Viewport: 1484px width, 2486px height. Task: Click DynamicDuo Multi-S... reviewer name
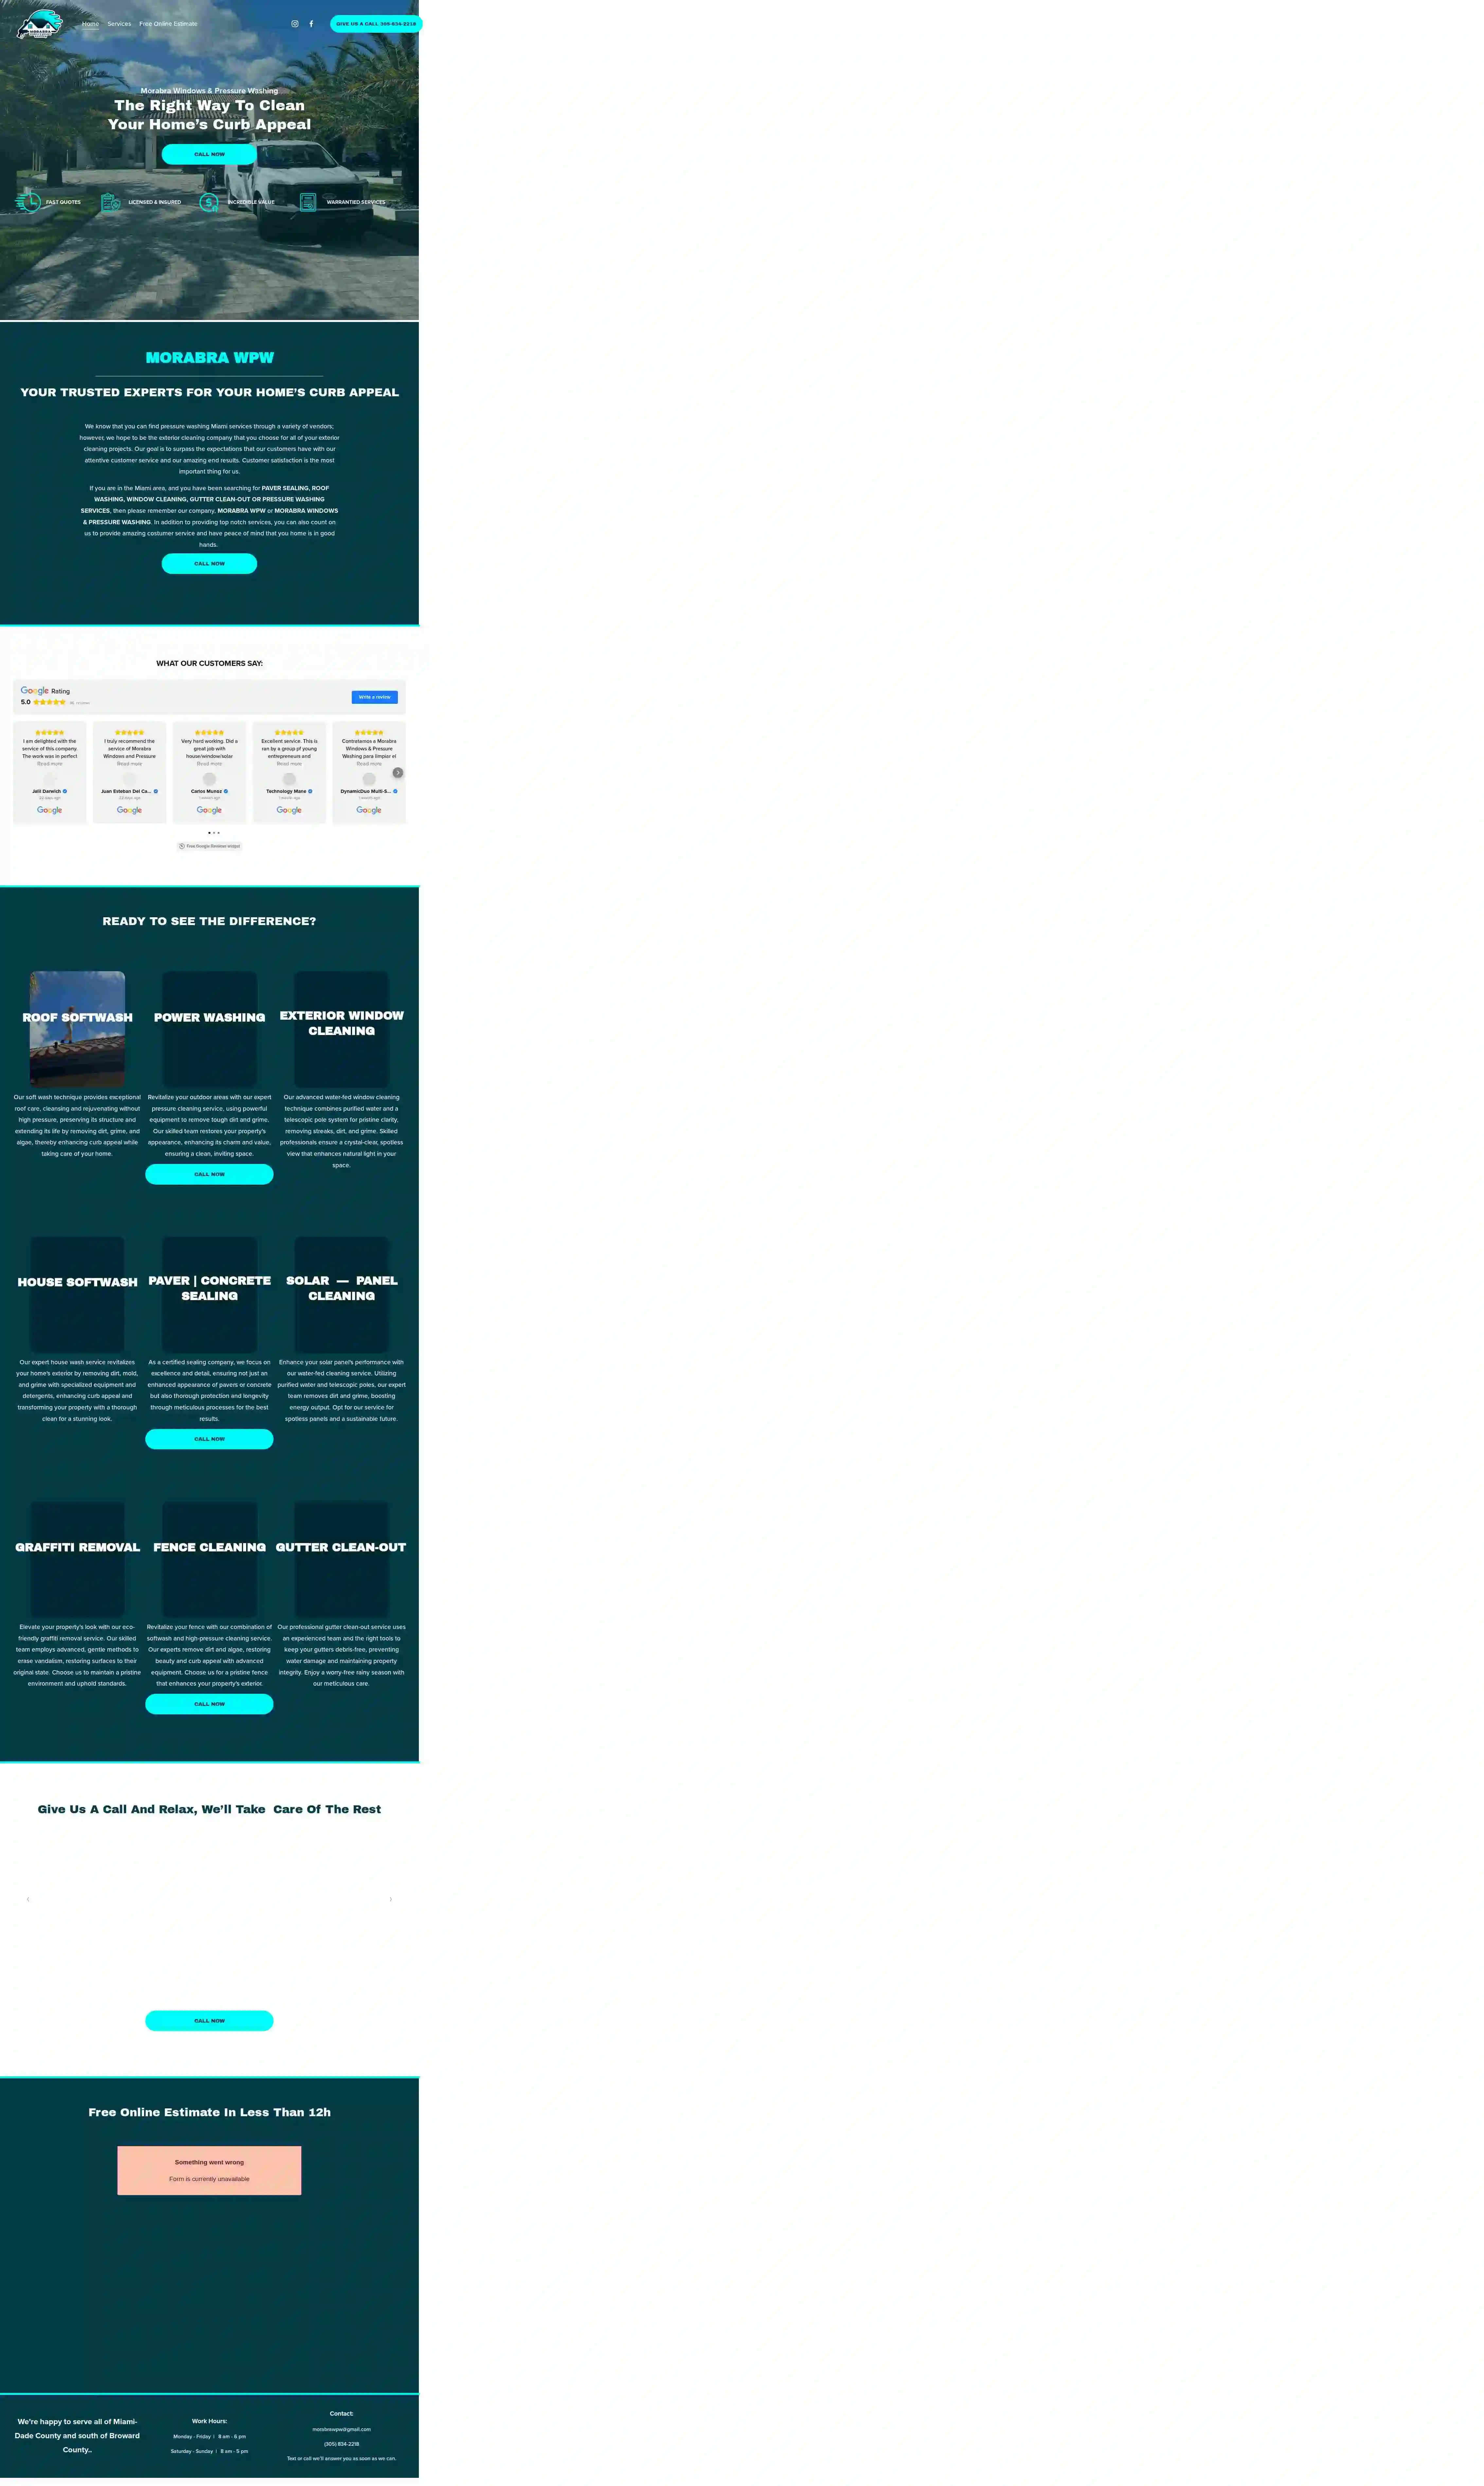pyautogui.click(x=366, y=791)
